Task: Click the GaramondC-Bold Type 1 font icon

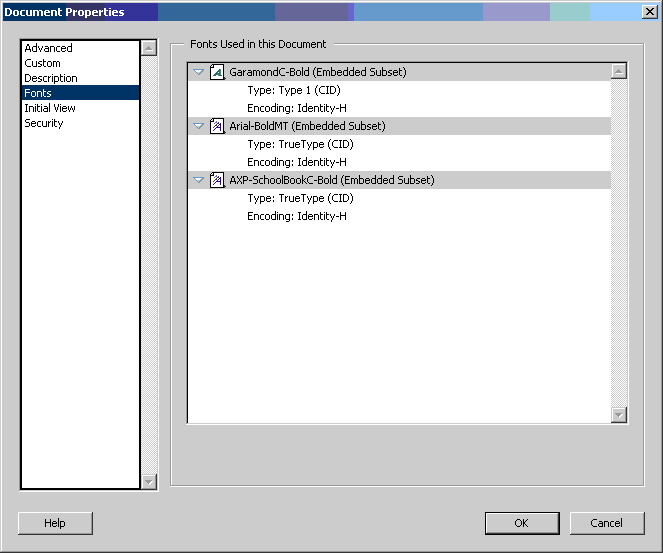Action: [217, 72]
